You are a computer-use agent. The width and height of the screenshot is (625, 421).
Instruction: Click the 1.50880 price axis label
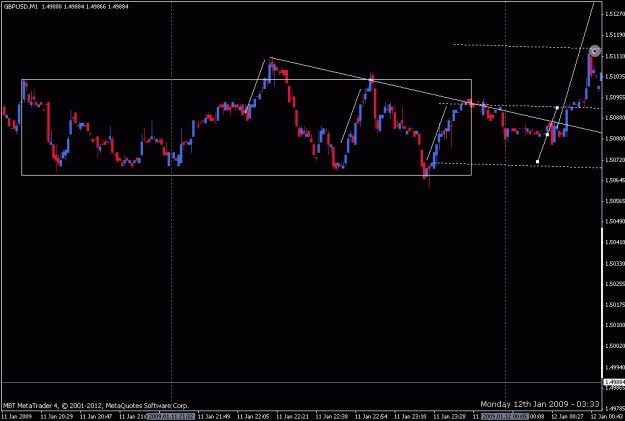pyautogui.click(x=614, y=118)
